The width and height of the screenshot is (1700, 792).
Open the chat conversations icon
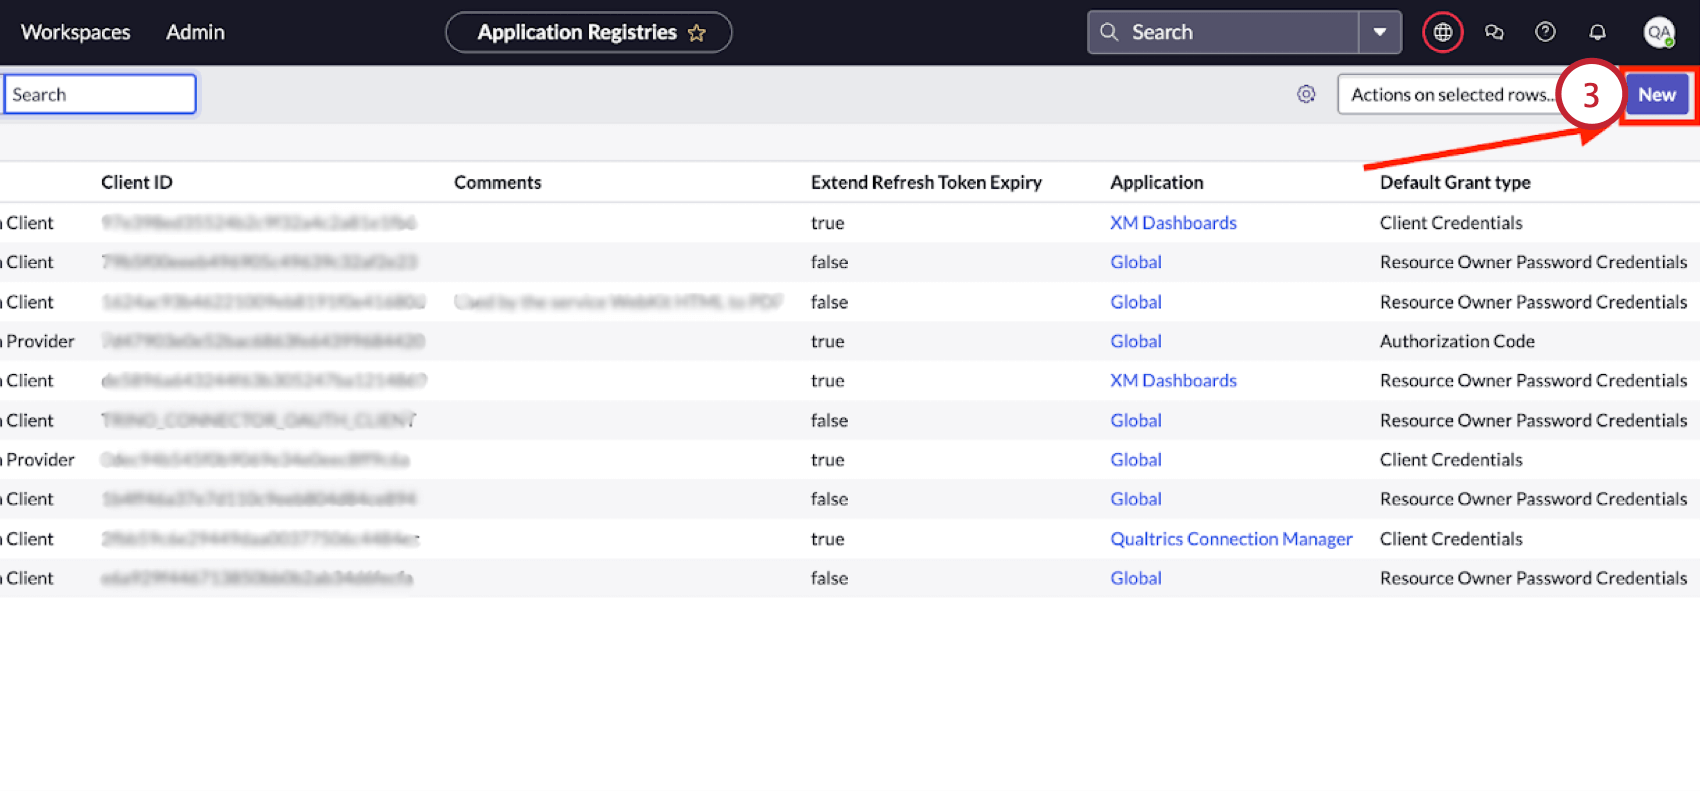click(x=1494, y=33)
